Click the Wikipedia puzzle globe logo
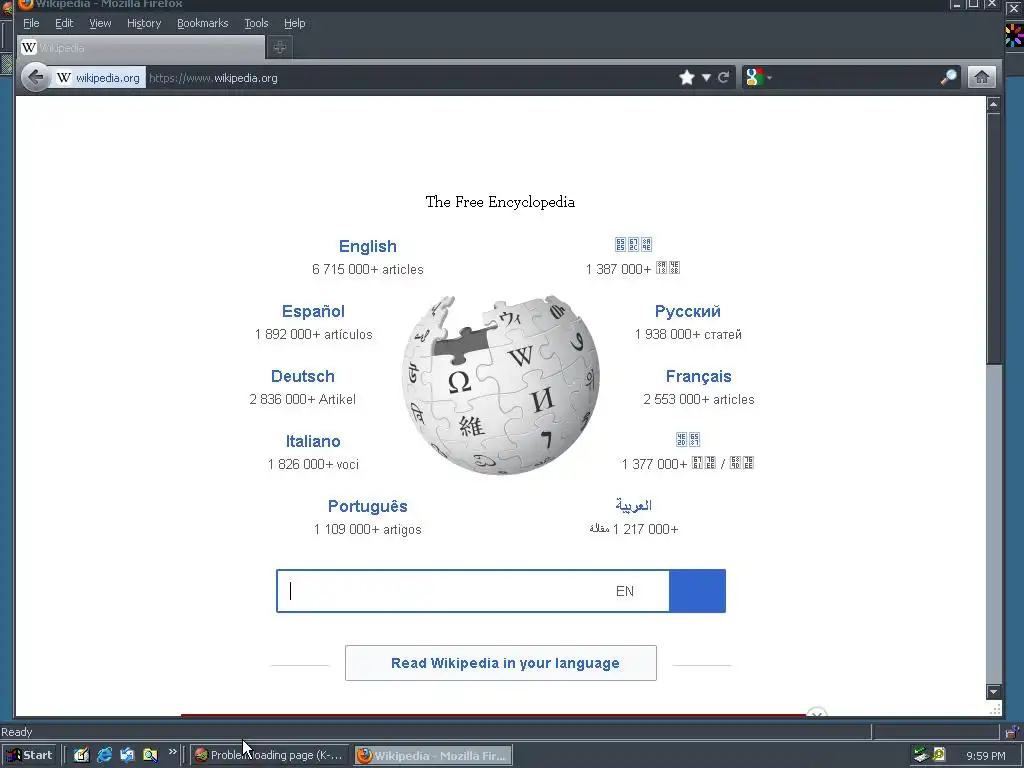Screen dimensions: 1024x768 point(501,385)
